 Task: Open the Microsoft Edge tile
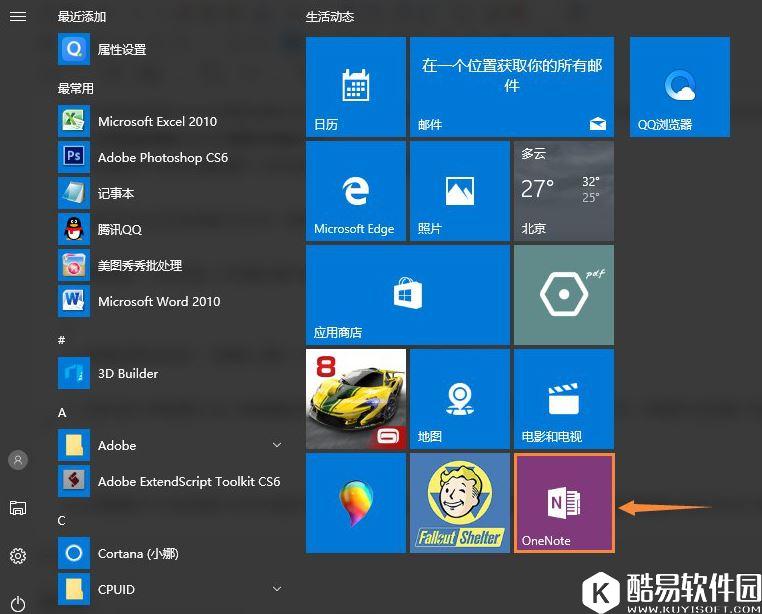(x=356, y=191)
